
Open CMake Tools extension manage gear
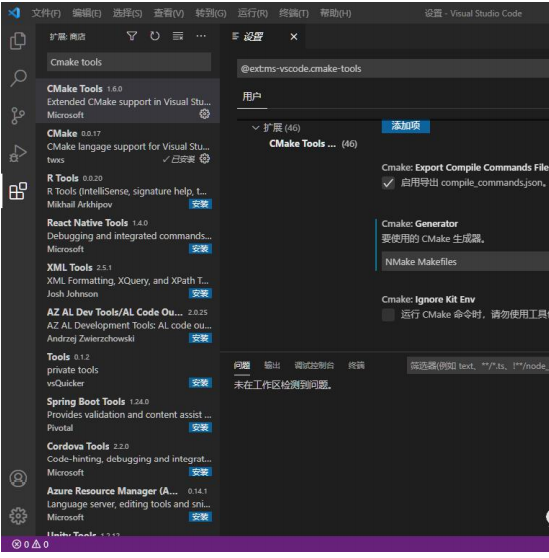[205, 114]
